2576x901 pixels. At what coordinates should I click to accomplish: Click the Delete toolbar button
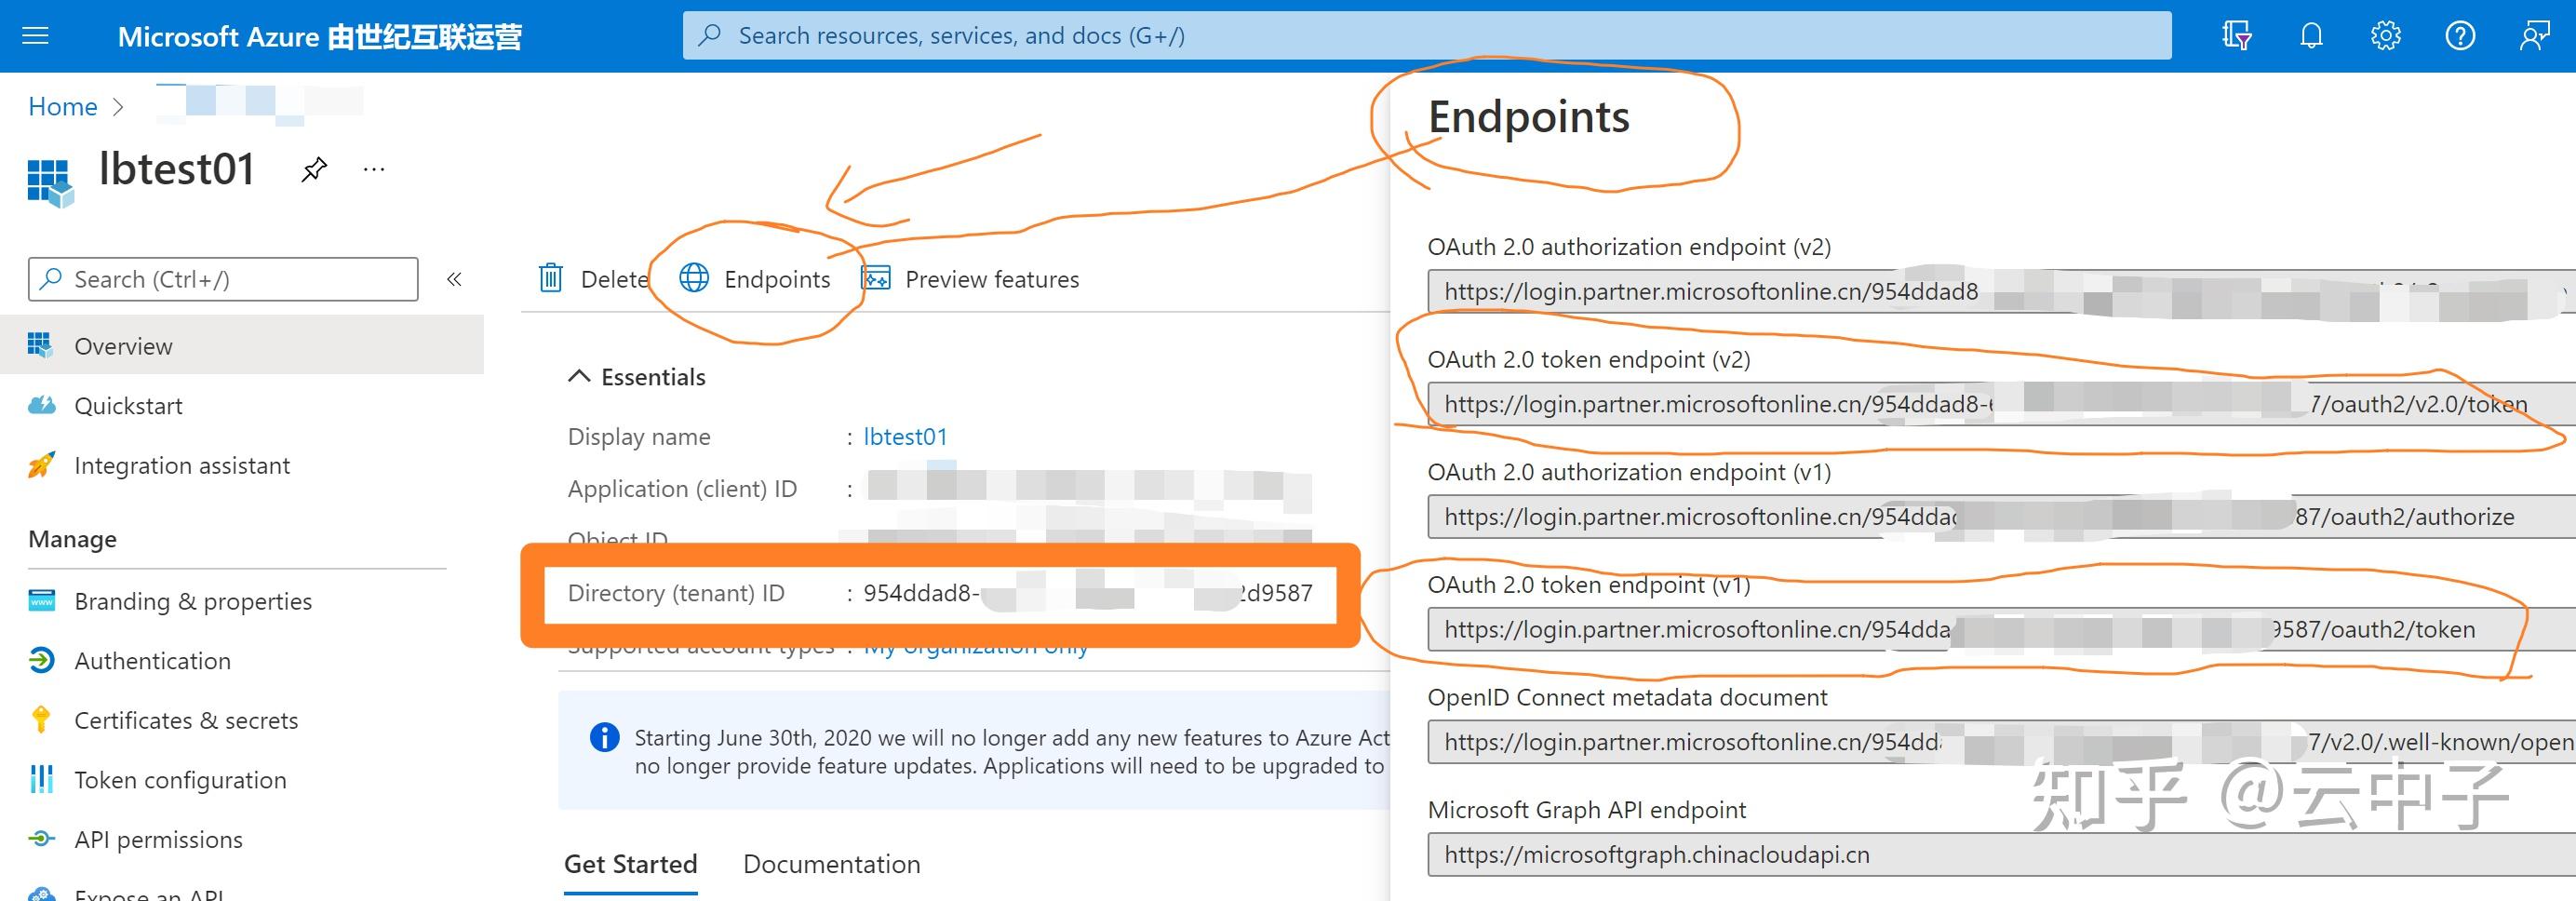pos(594,279)
